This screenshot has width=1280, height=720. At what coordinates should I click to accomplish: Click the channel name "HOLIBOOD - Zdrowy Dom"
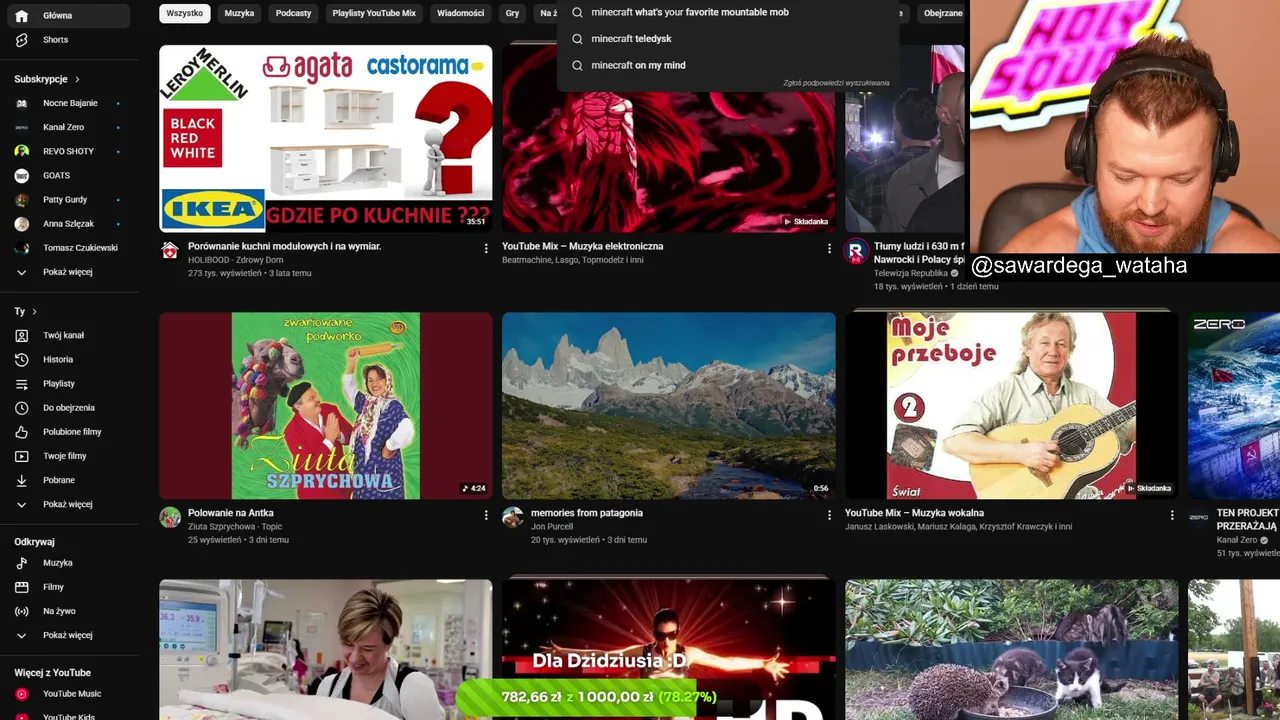point(235,260)
